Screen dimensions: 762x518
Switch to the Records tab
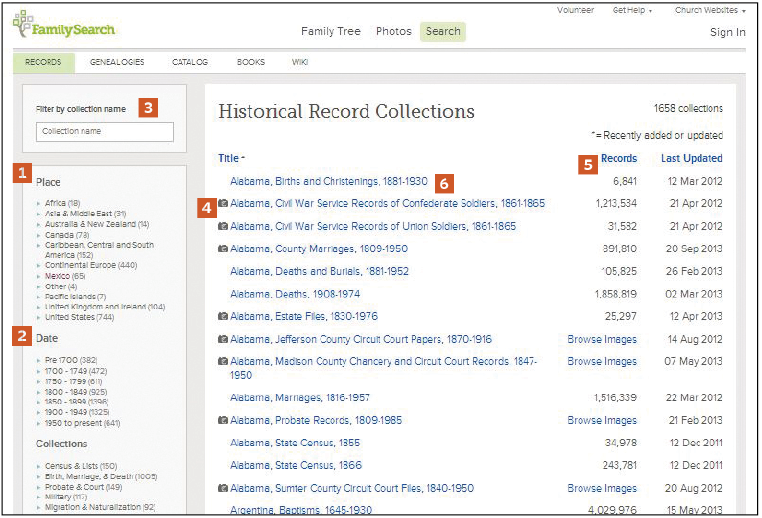43,63
